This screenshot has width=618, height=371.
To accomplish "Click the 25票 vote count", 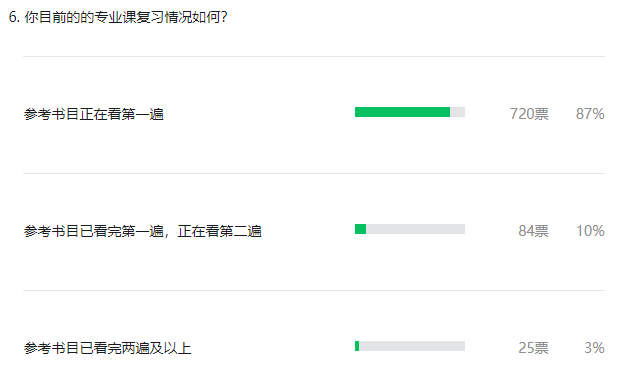I will 534,348.
